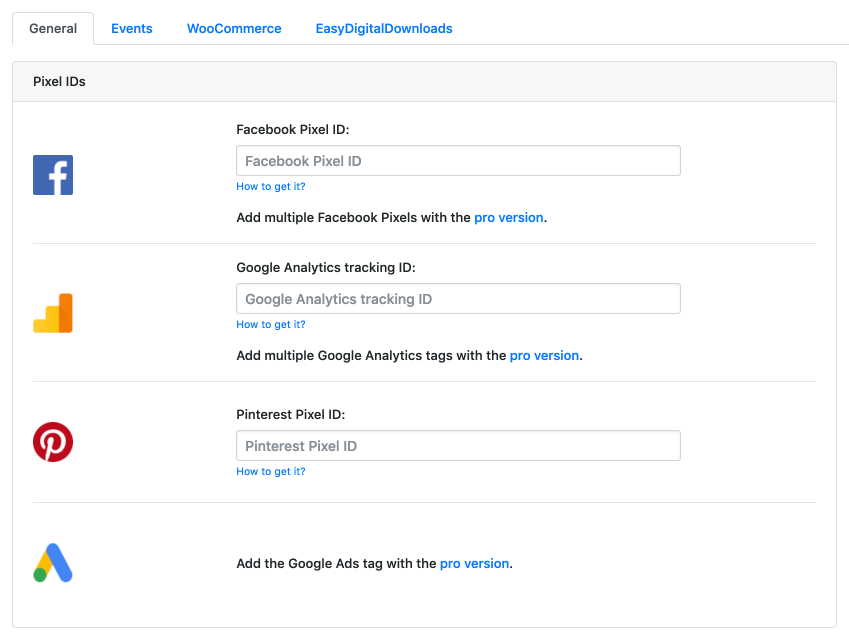Image resolution: width=849 pixels, height=640 pixels.
Task: Click the Facebook logo icon
Action: click(53, 175)
